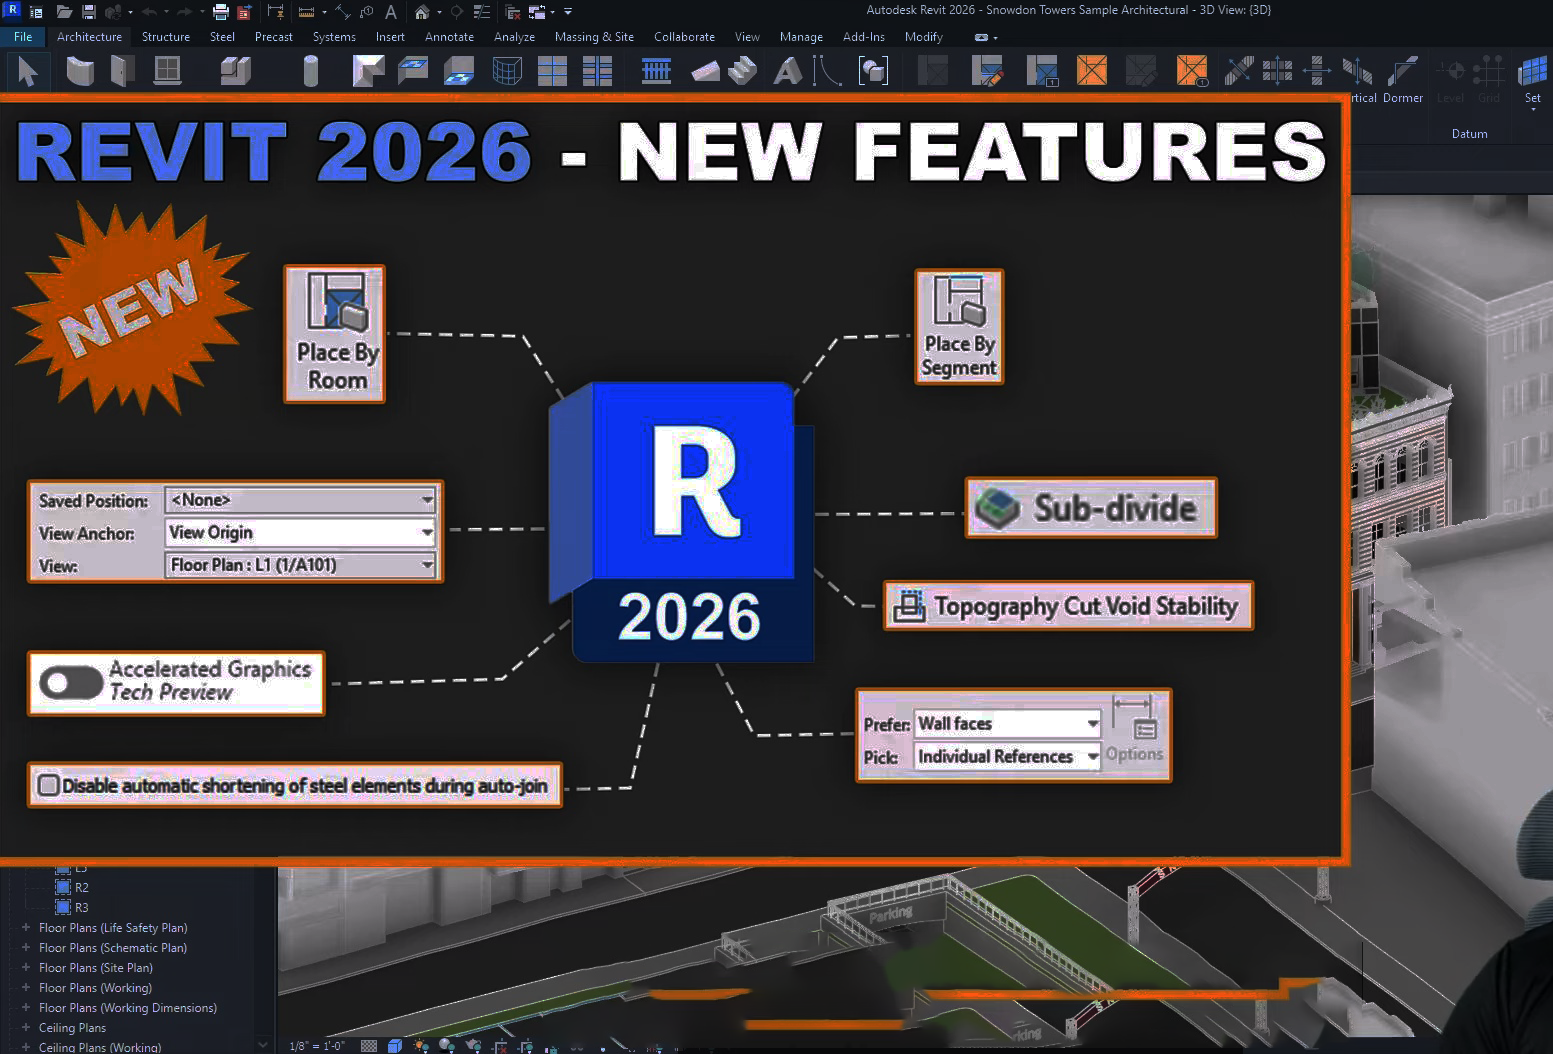Select the Mullion tool
The height and width of the screenshot is (1054, 1553).
tap(597, 71)
